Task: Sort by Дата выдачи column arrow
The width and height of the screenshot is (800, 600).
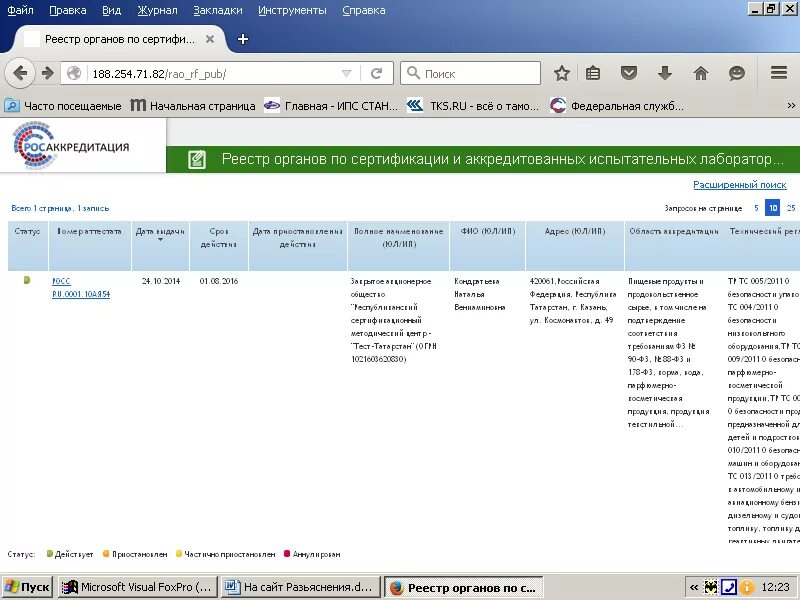Action: 160,240
